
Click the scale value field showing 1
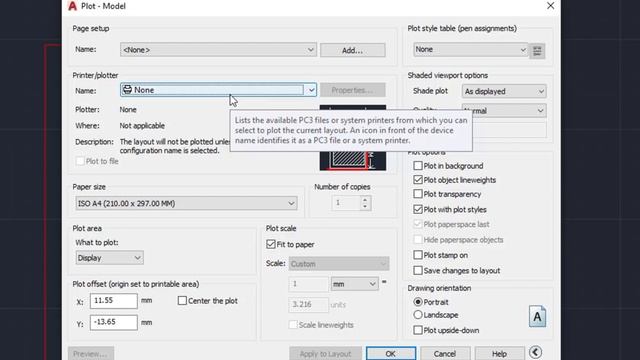pos(308,284)
